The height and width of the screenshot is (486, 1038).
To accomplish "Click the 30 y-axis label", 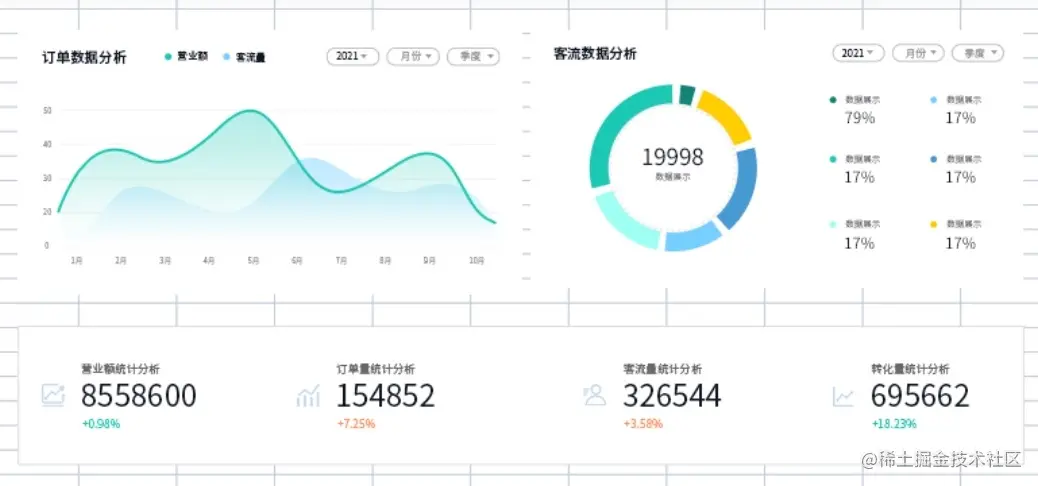I will 47,178.
